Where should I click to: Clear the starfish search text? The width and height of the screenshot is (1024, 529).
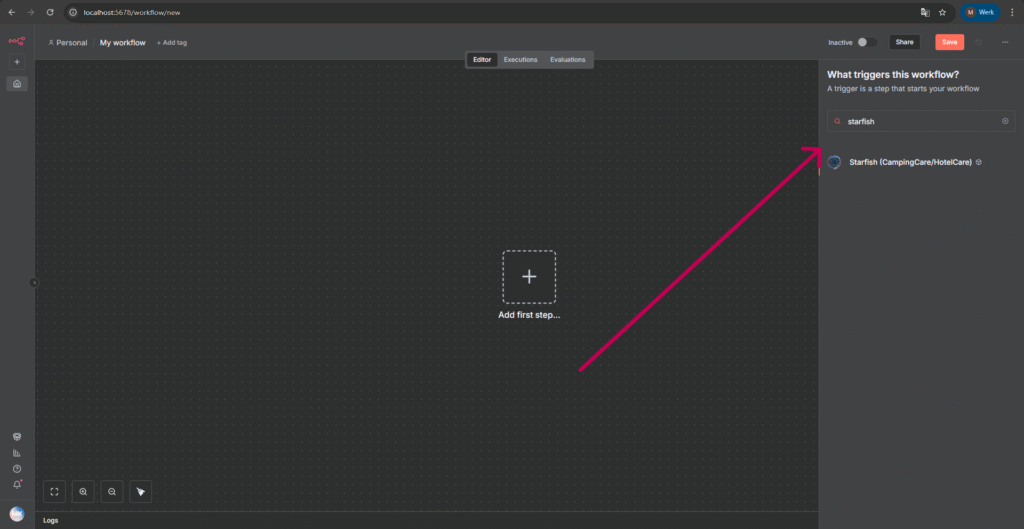click(x=1005, y=121)
